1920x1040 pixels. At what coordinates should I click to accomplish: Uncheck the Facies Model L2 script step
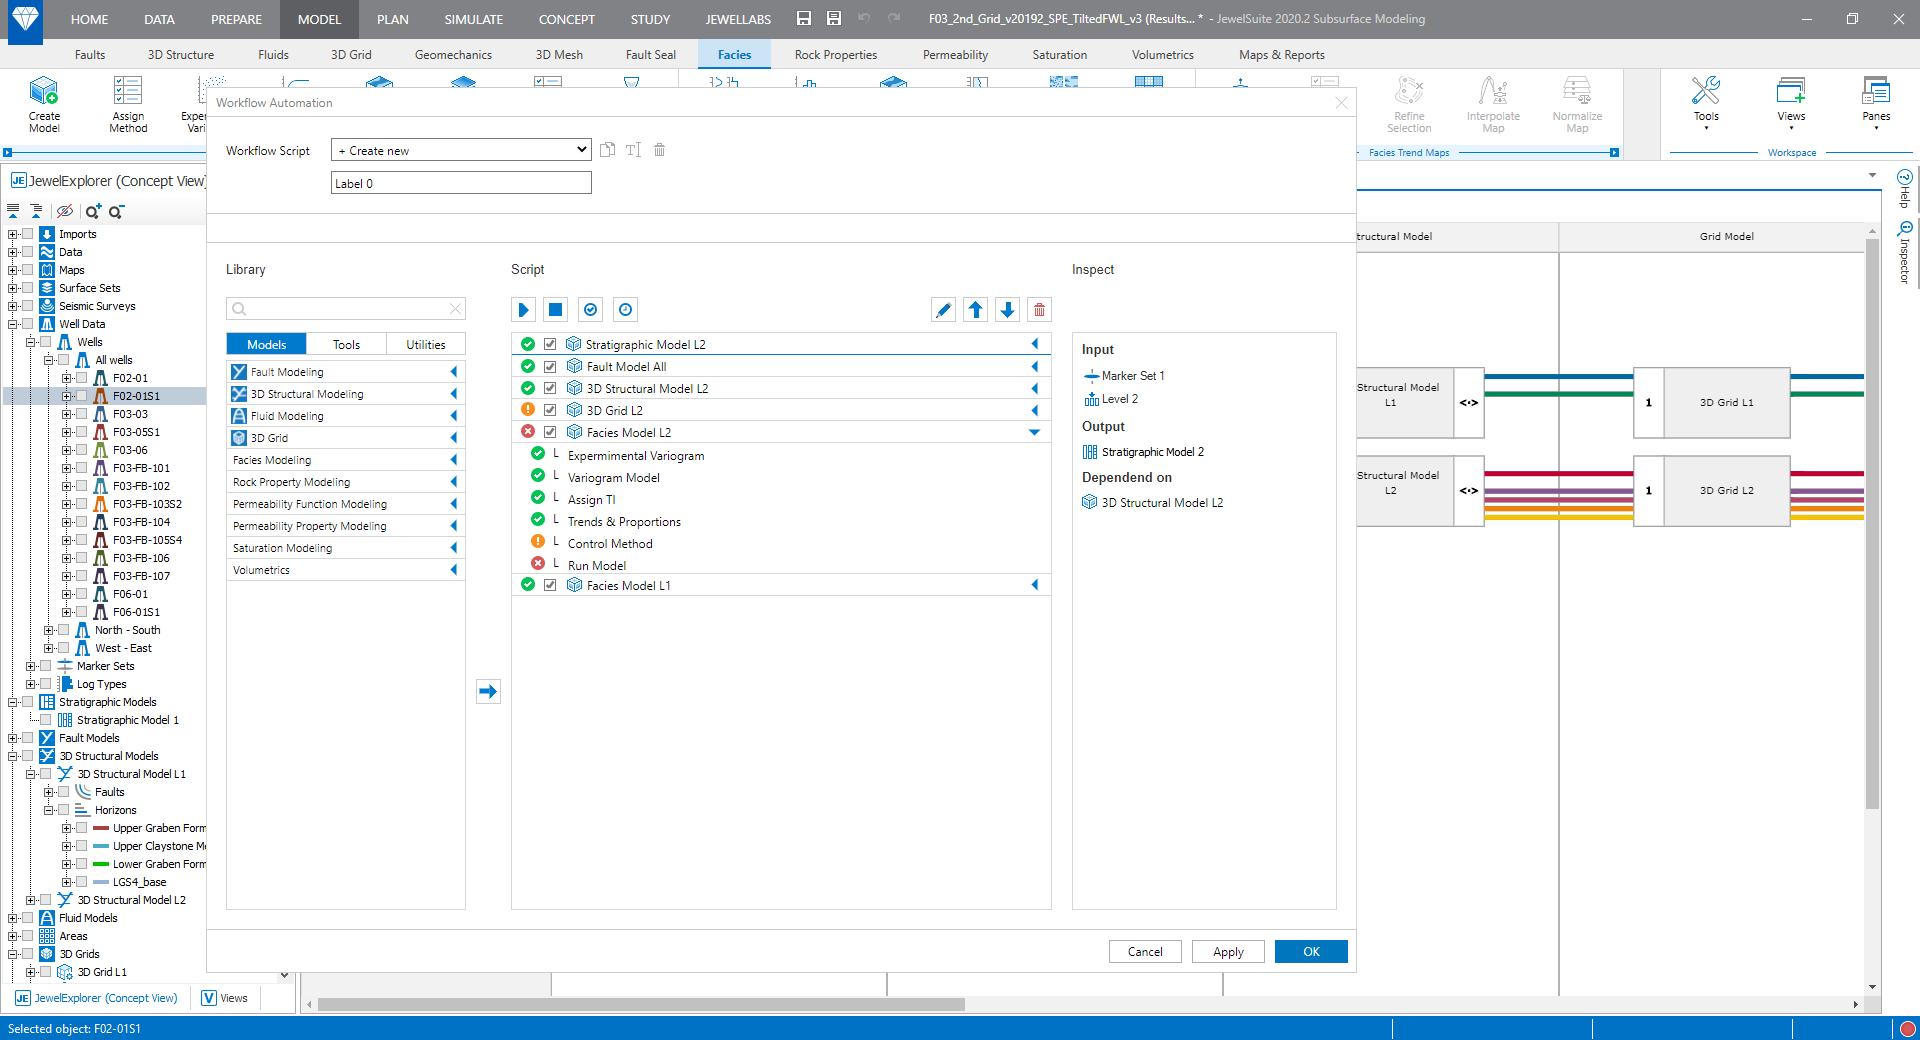click(550, 432)
